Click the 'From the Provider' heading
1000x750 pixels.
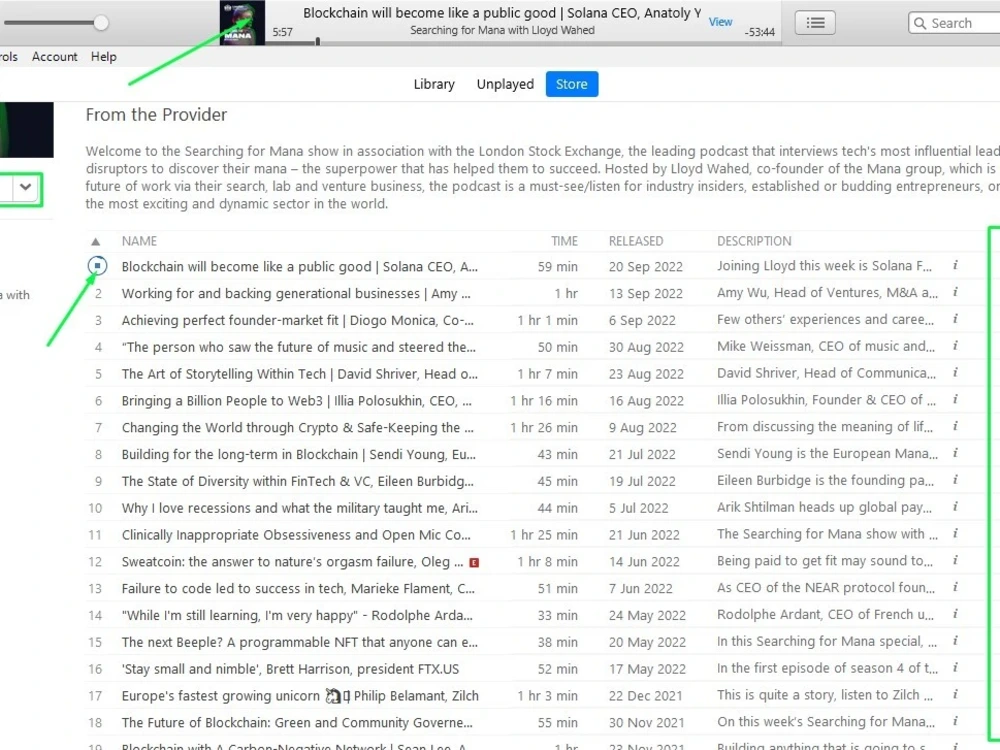pyautogui.click(x=156, y=115)
